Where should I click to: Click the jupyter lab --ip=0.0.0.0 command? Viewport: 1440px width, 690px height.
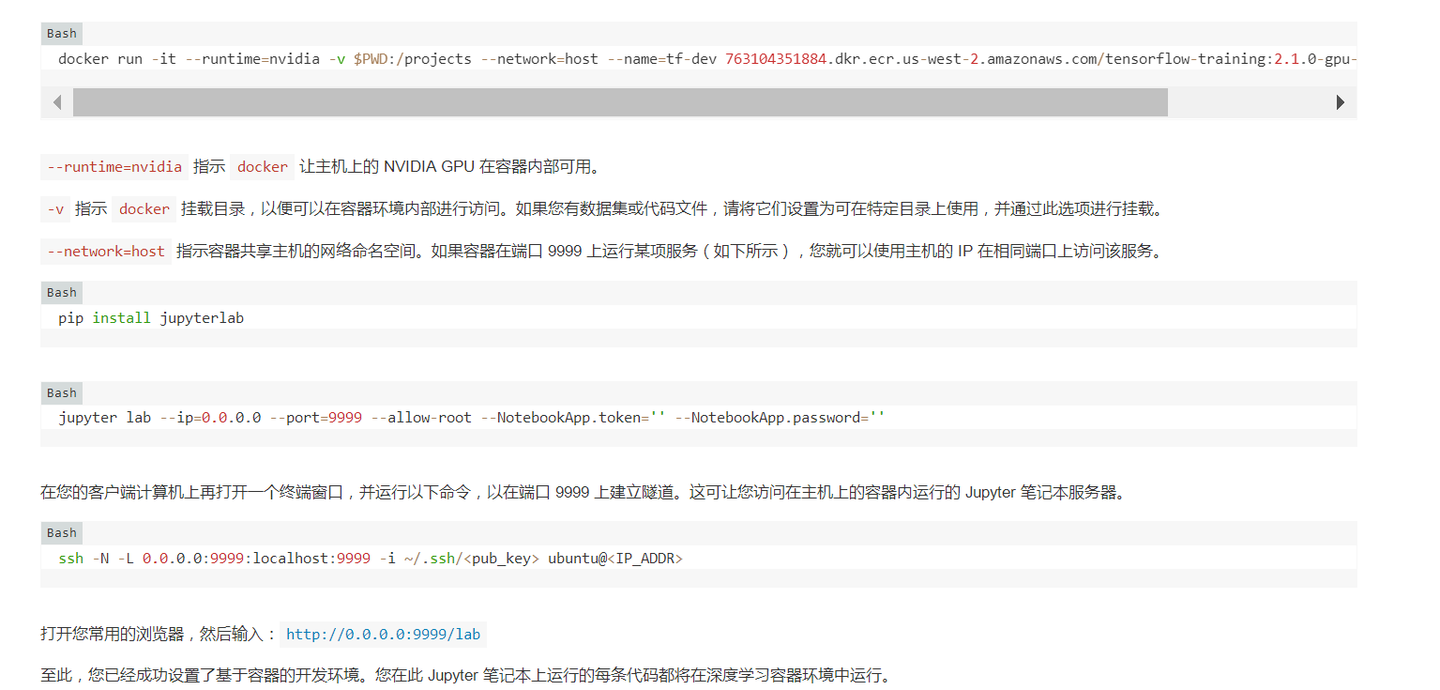[472, 418]
